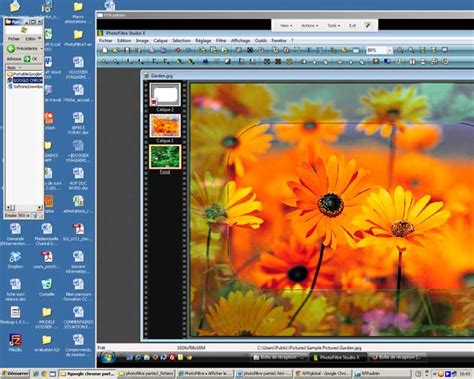Open the zoom percentage dropdown
The image size is (474, 379).
[x=389, y=50]
